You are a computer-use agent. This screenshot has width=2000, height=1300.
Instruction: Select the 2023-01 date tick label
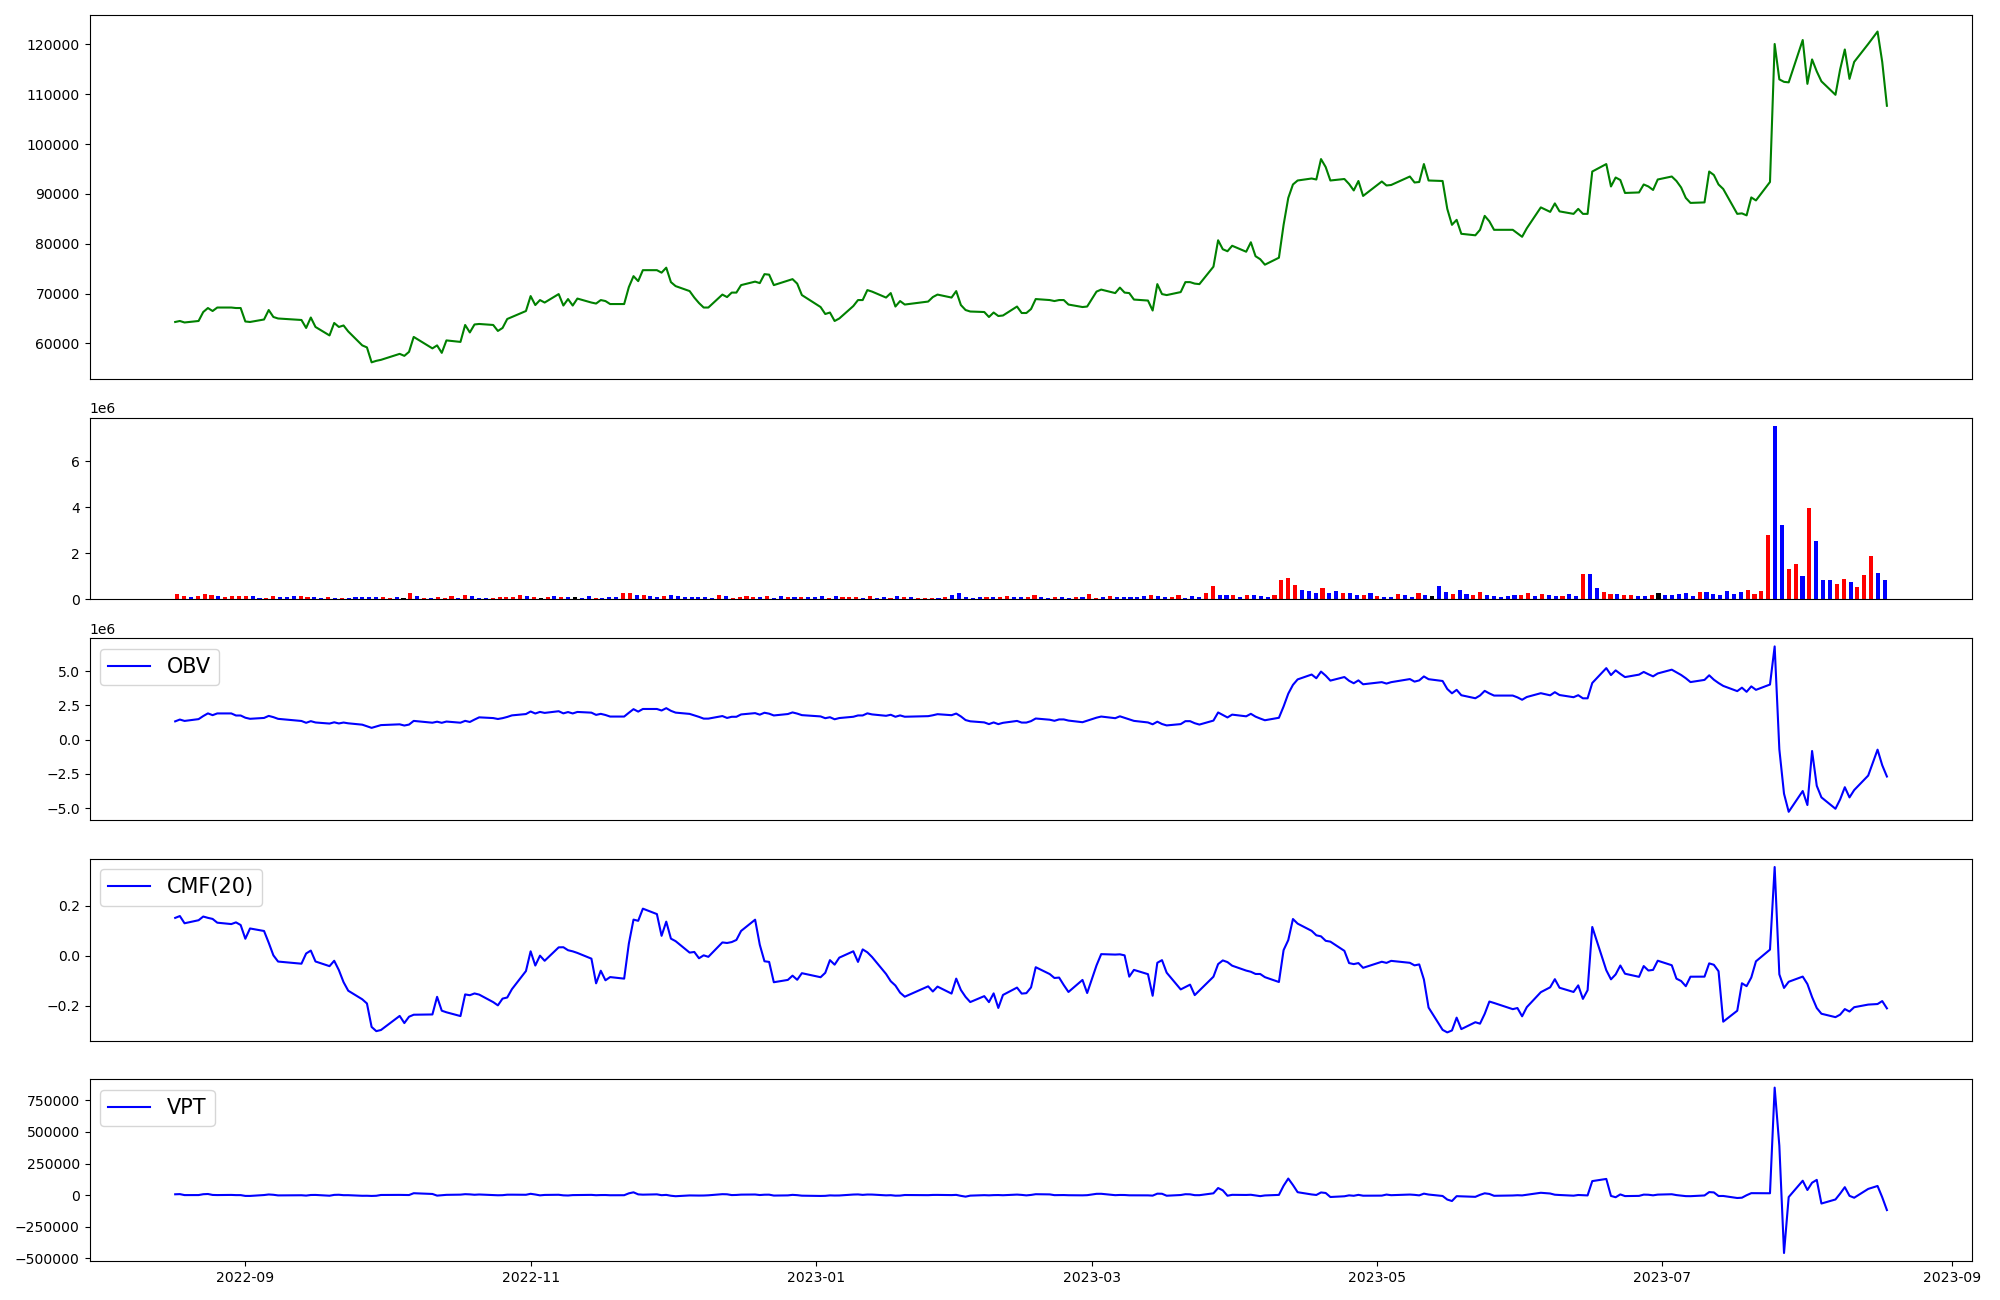[816, 1277]
